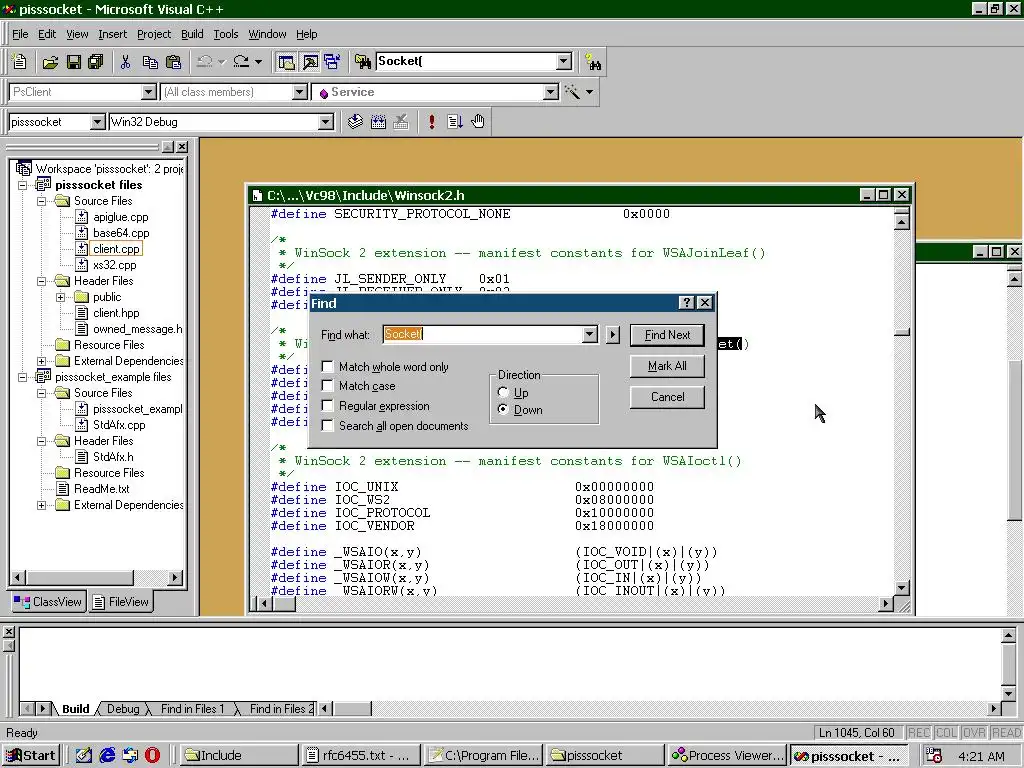
Task: Open the PsClient class dropdown
Action: tap(148, 92)
